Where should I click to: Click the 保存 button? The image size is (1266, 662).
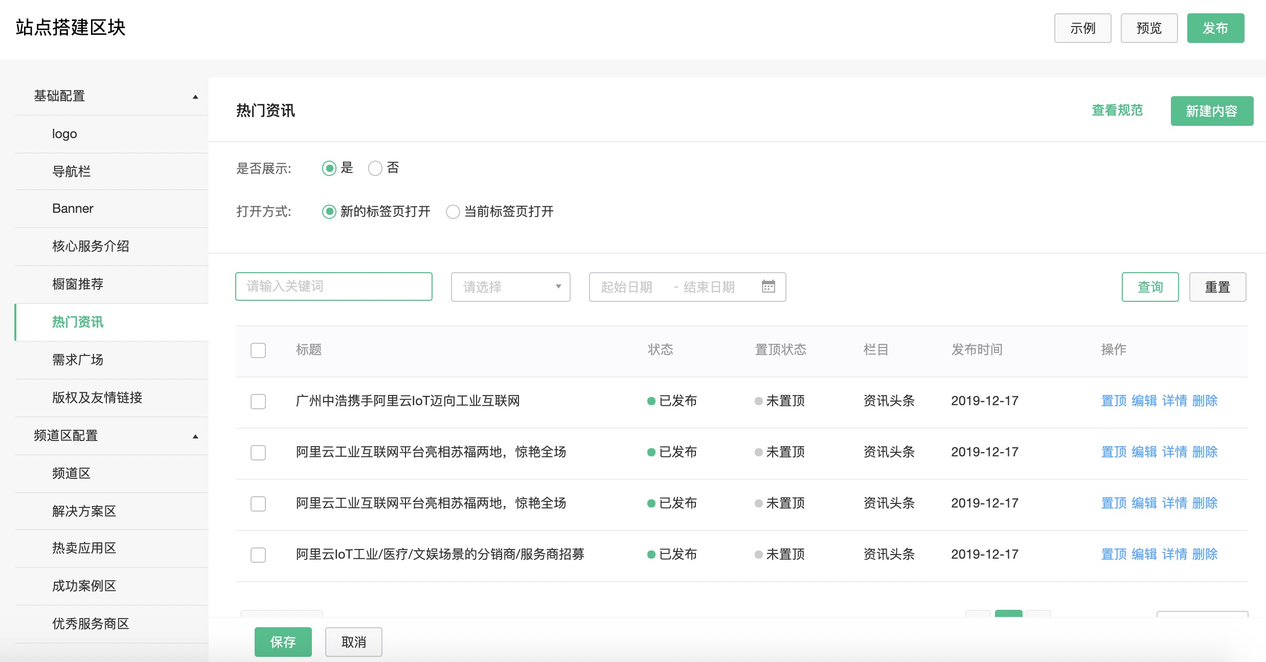283,642
